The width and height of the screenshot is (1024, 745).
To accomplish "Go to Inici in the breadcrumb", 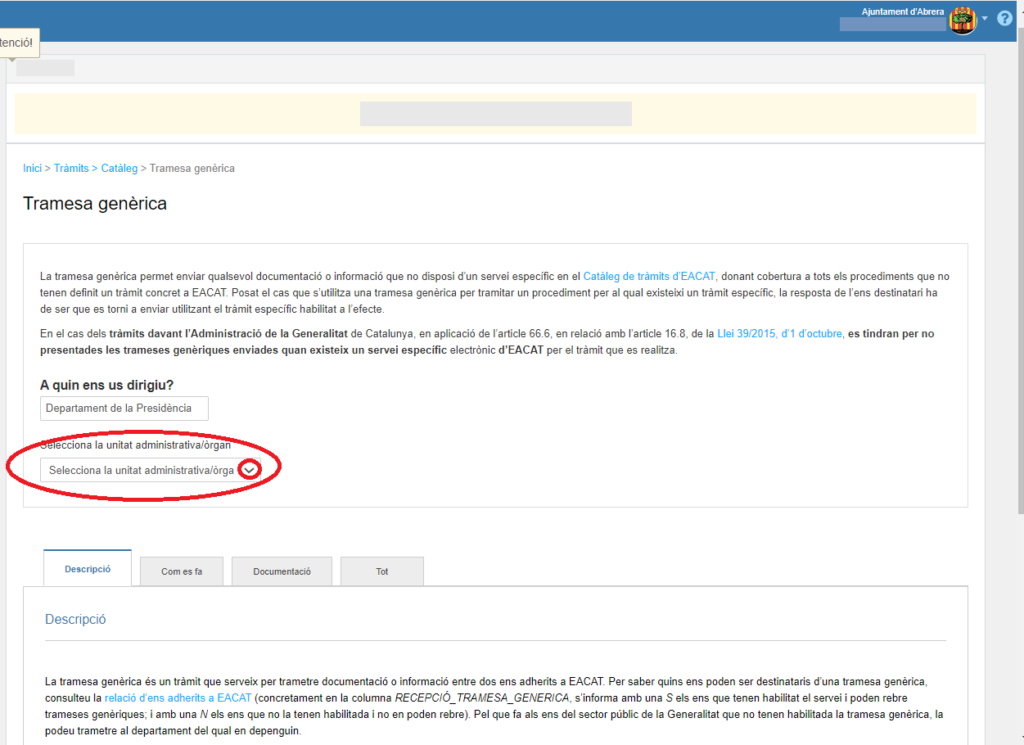I will (x=32, y=168).
